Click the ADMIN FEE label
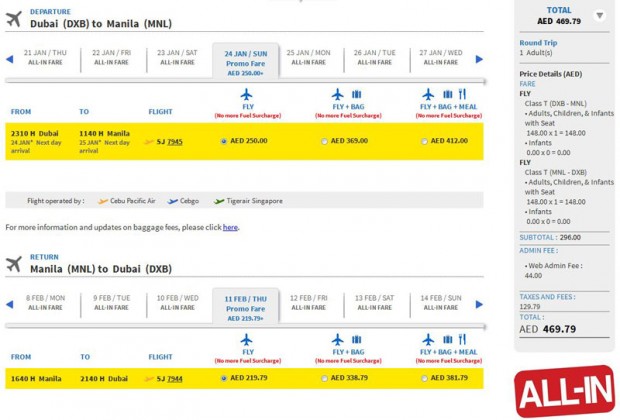 pos(539,251)
